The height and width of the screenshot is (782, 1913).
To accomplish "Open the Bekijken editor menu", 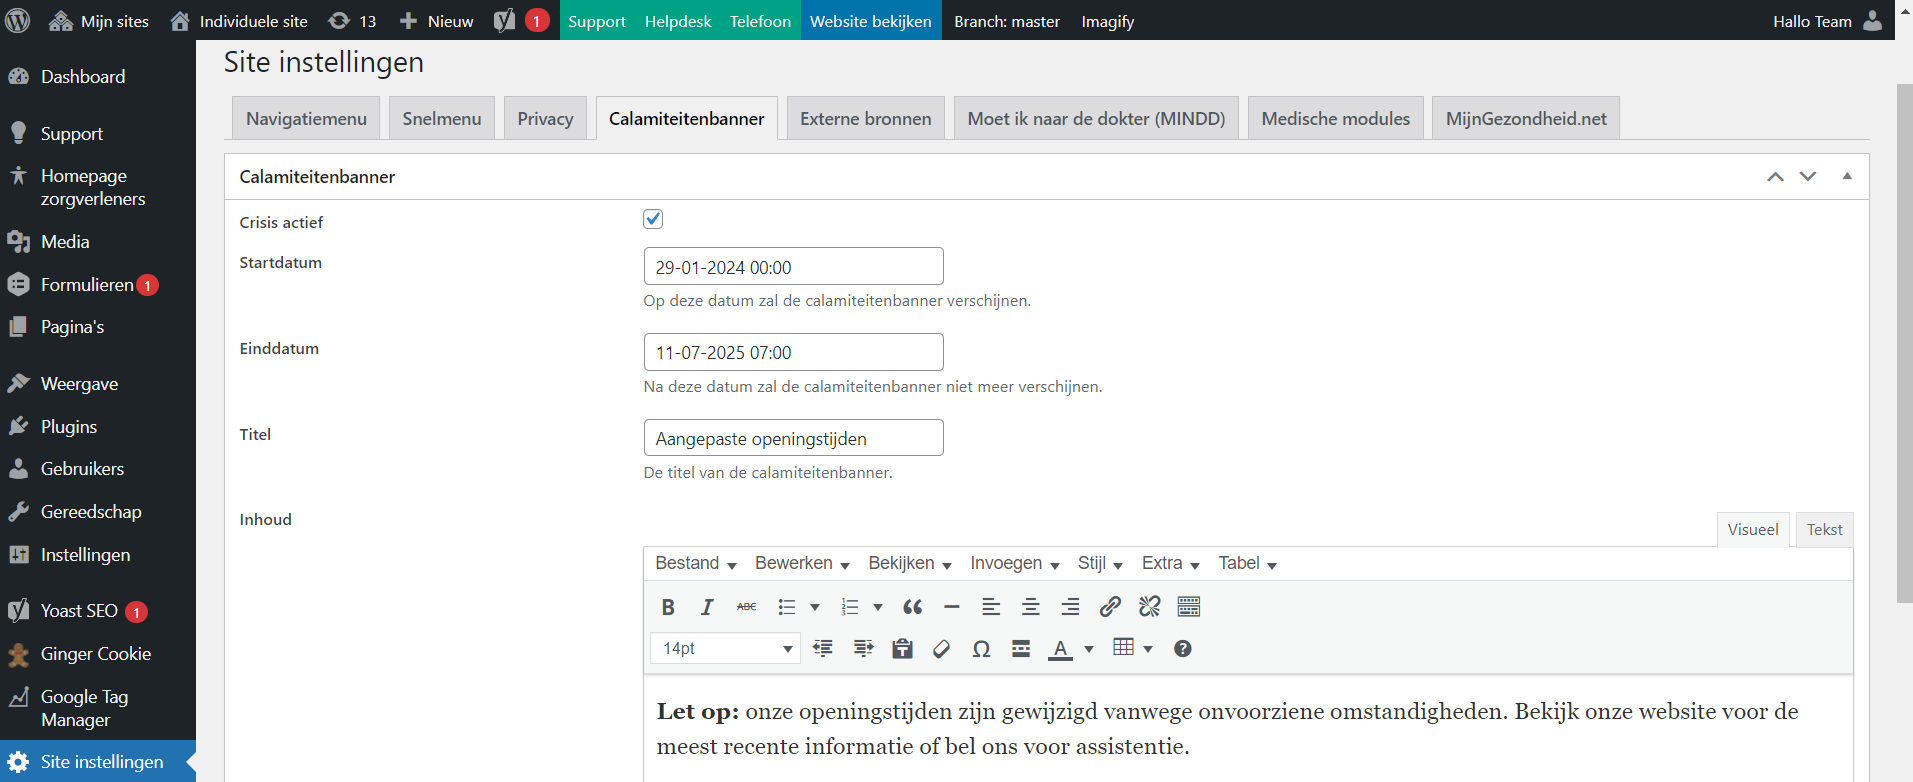I will coord(910,563).
